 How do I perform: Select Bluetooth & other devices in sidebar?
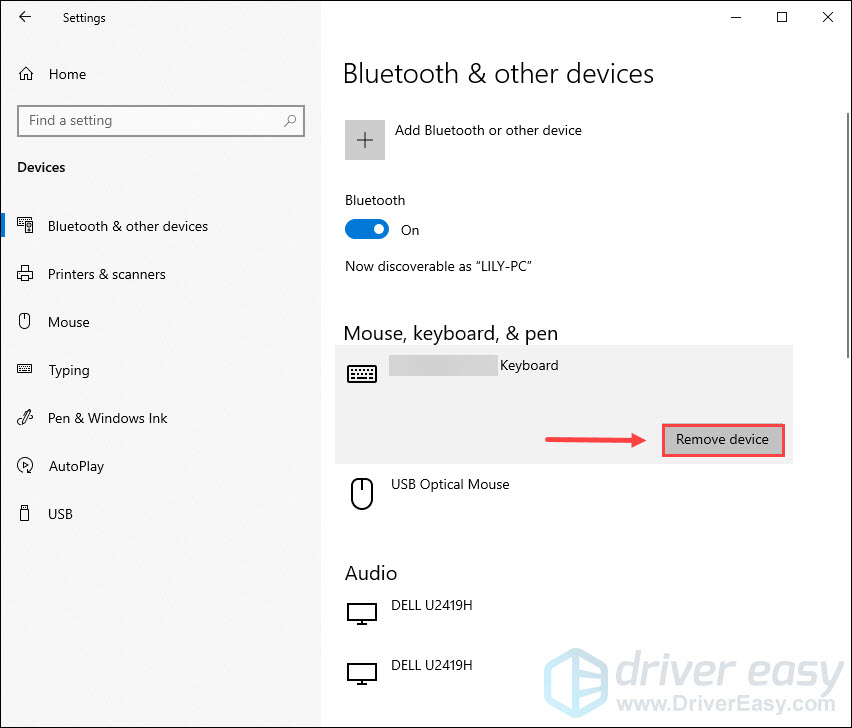point(128,226)
